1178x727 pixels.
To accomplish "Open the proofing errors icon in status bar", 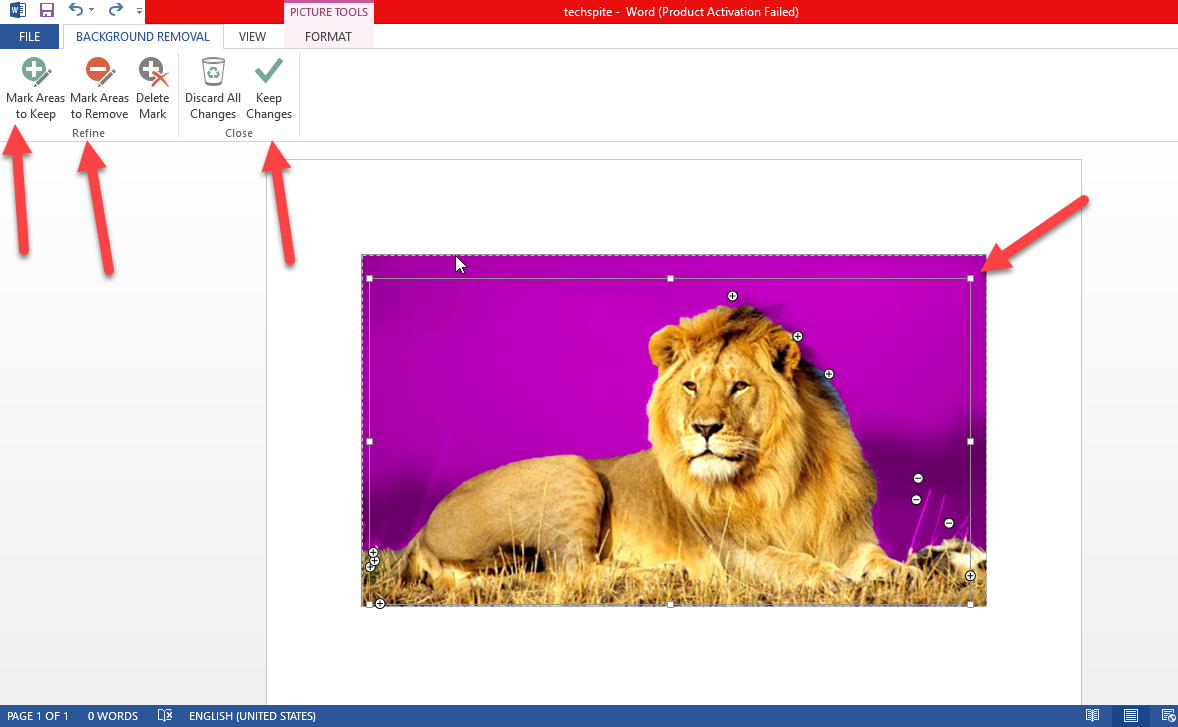I will pos(165,716).
